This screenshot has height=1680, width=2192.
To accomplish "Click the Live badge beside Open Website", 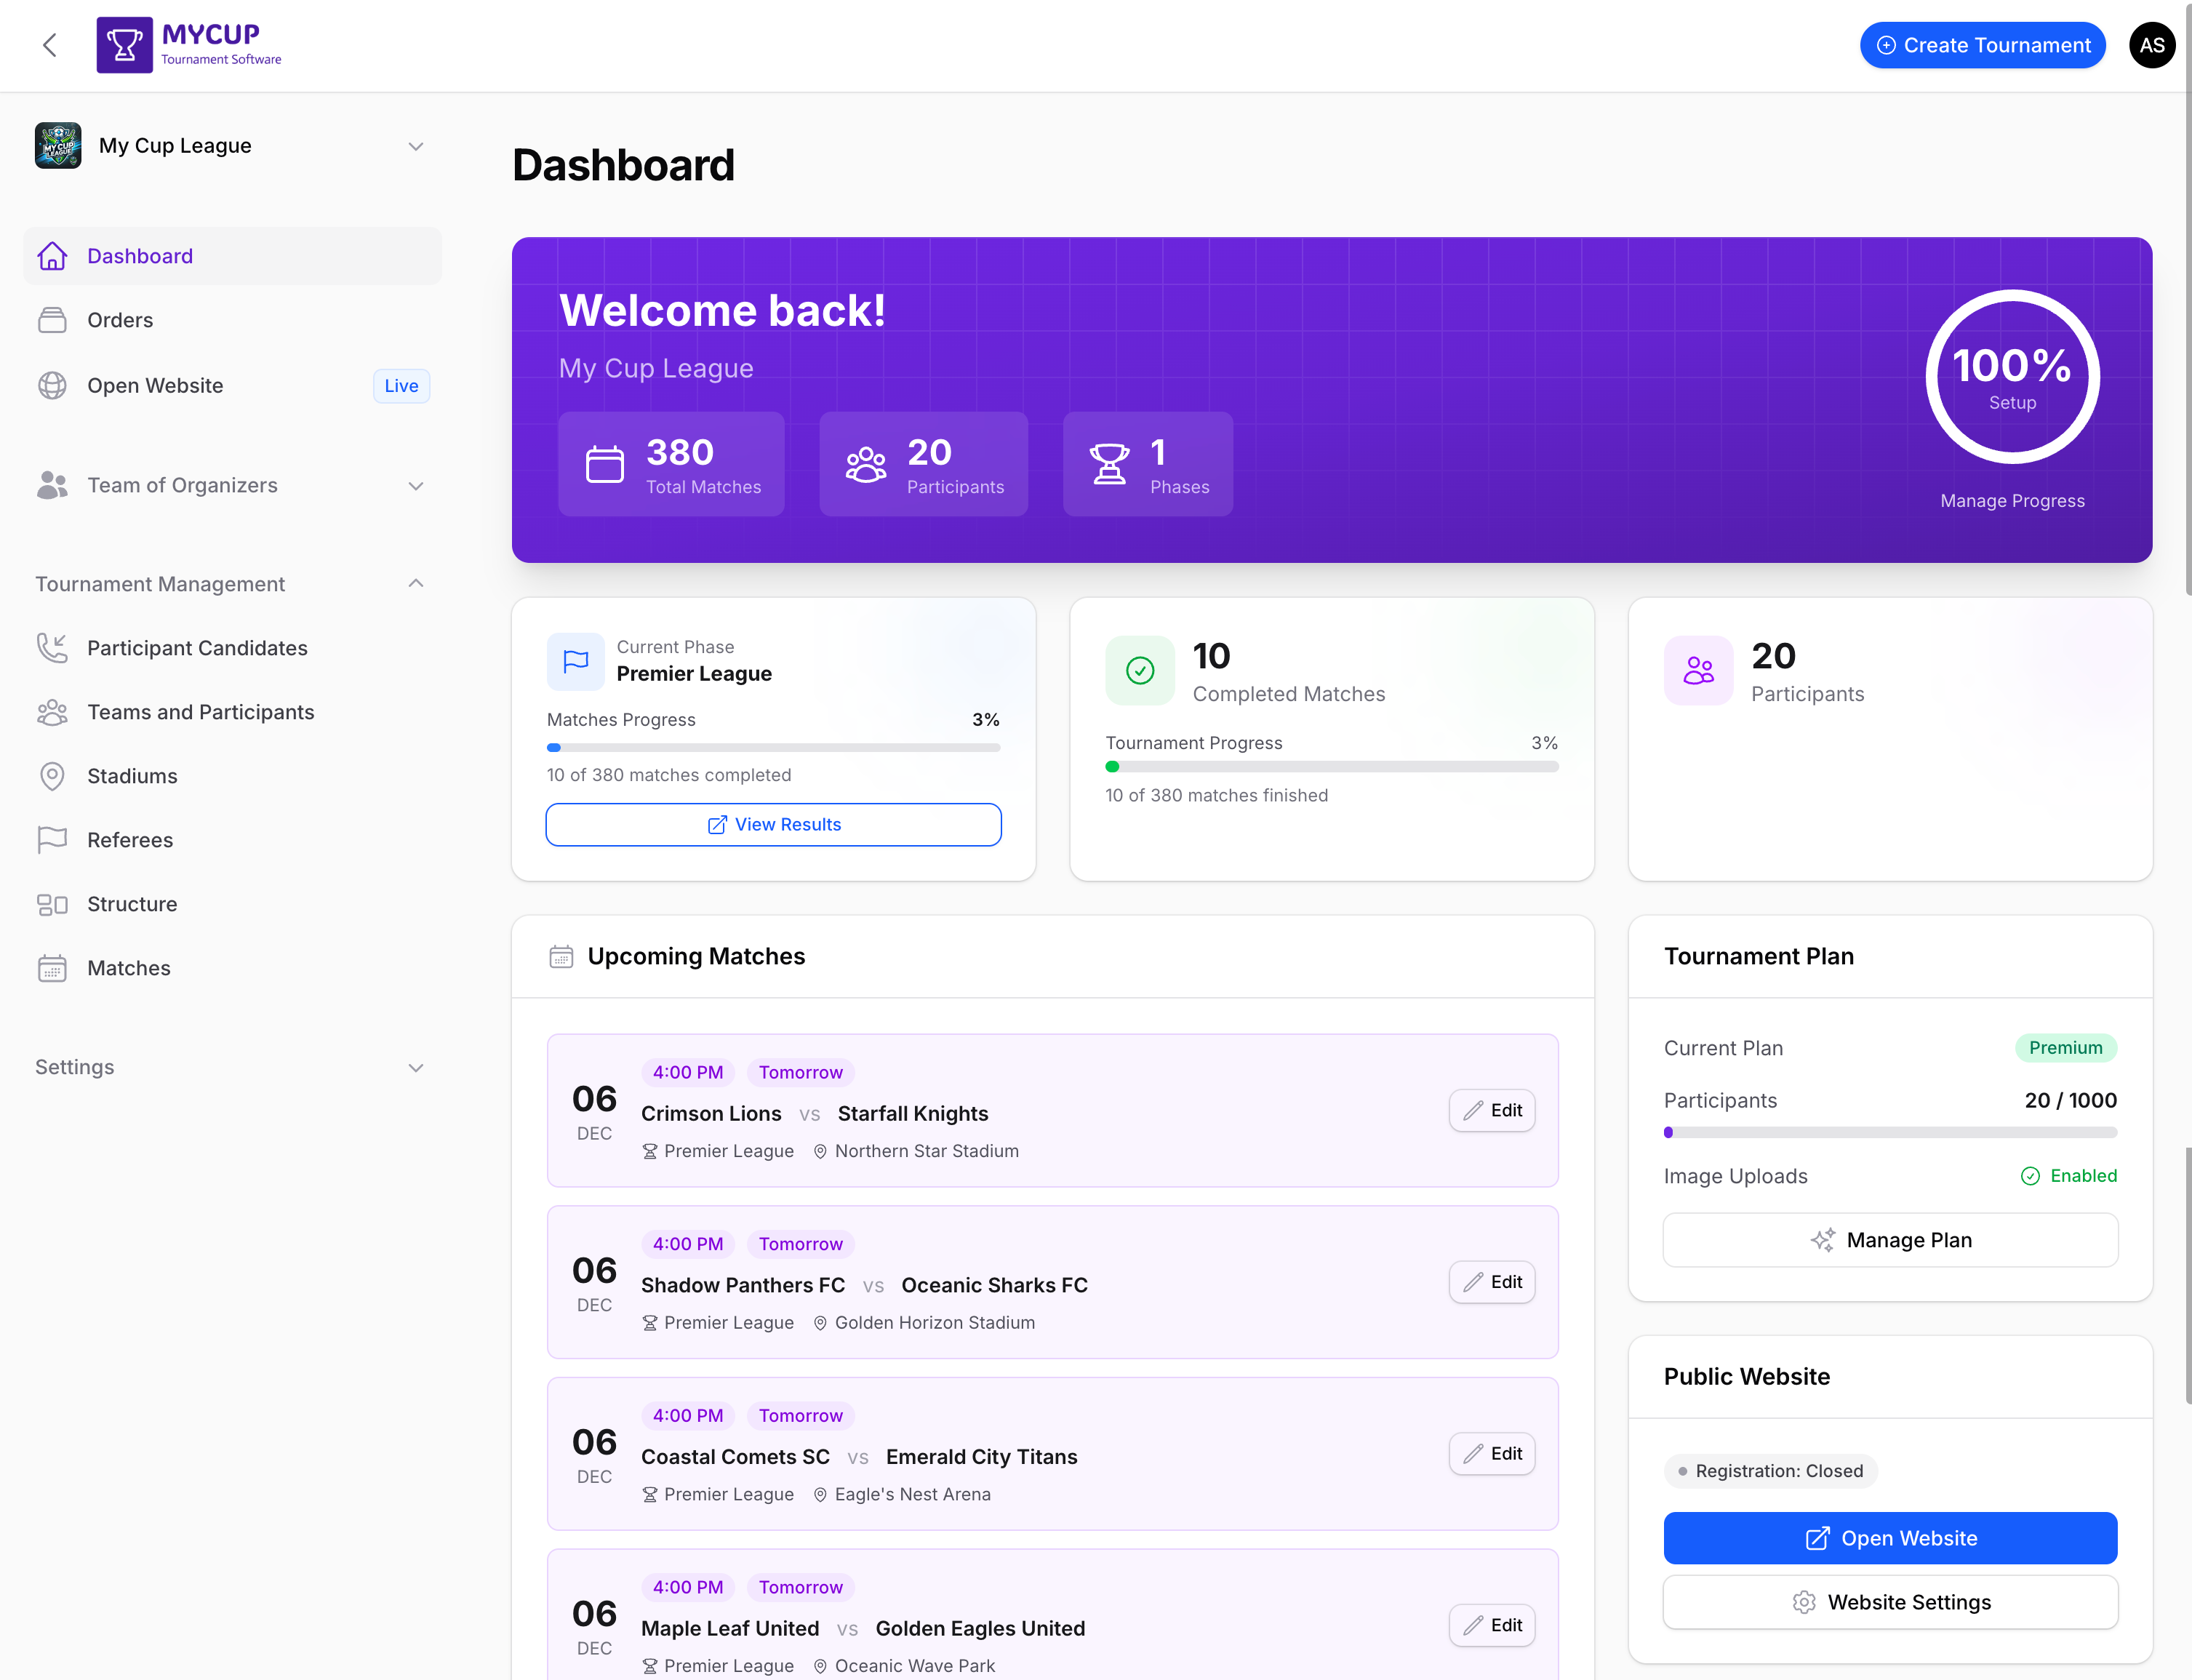I will (x=401, y=386).
